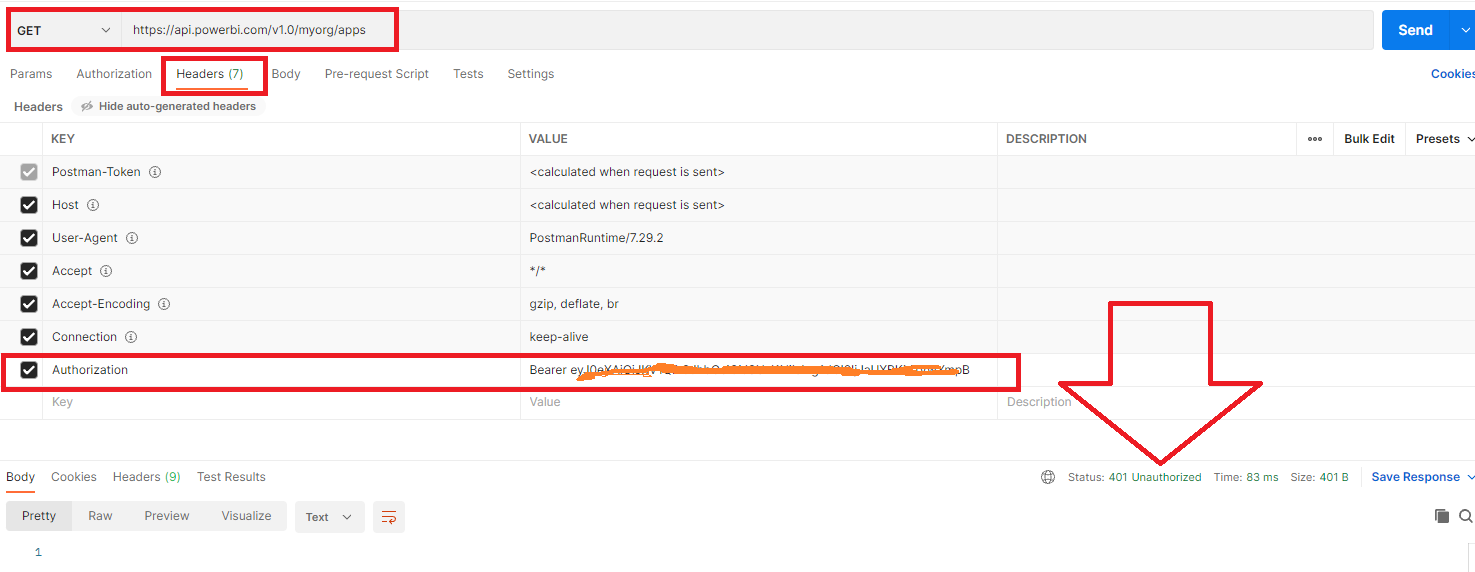Hide auto-generated headers
1475x572 pixels.
pyautogui.click(x=168, y=106)
